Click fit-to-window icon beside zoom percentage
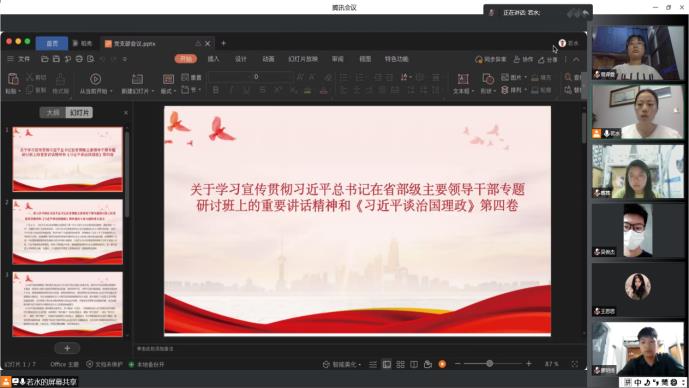Screen dimensions: 689x388 575,364
